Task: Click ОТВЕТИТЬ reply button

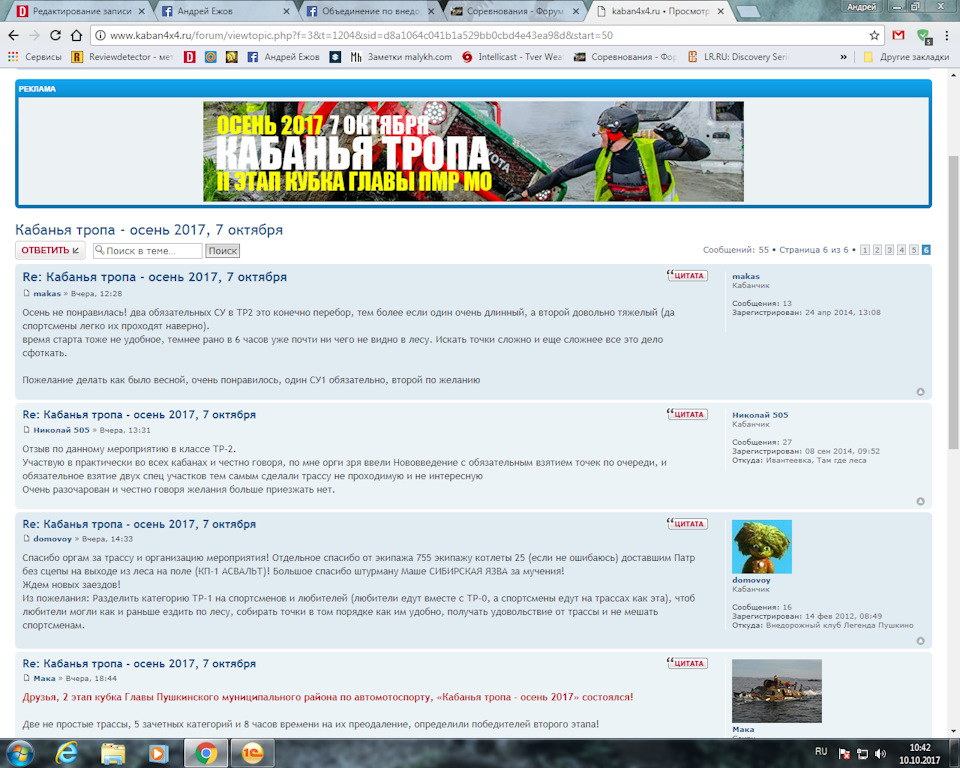Action: point(50,250)
